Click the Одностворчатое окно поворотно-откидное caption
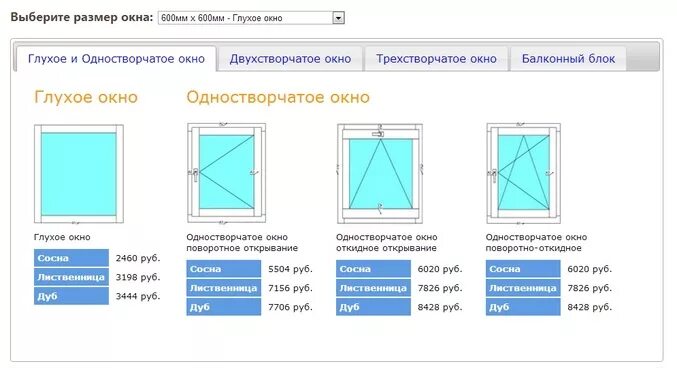This screenshot has width=677, height=368. point(536,242)
